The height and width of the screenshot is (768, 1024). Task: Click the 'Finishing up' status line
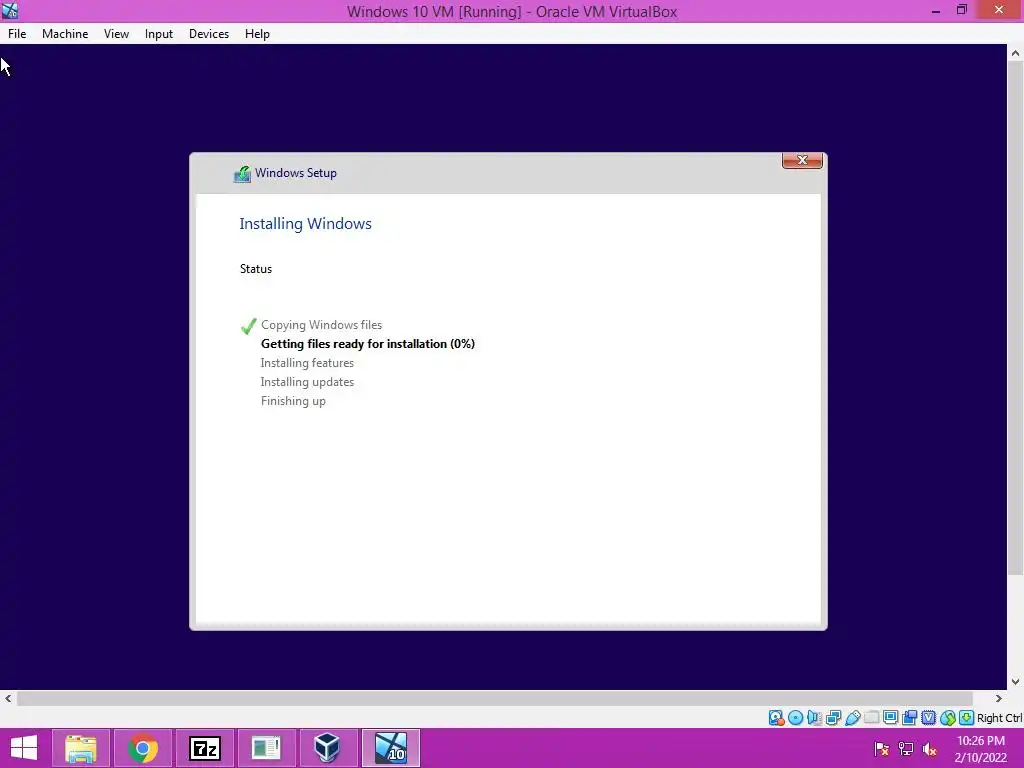[x=293, y=401]
